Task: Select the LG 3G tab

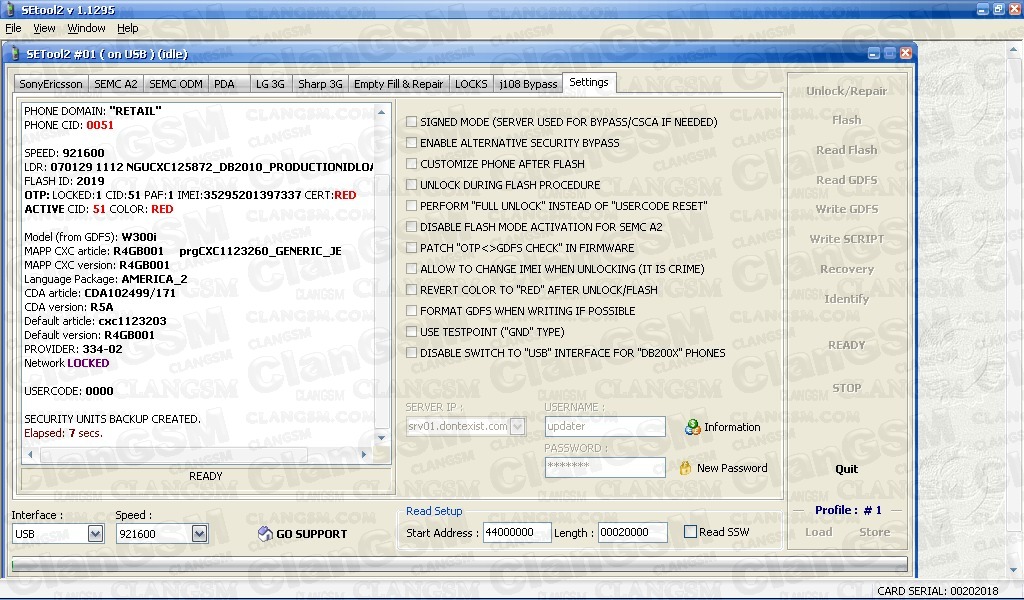Action: coord(270,84)
